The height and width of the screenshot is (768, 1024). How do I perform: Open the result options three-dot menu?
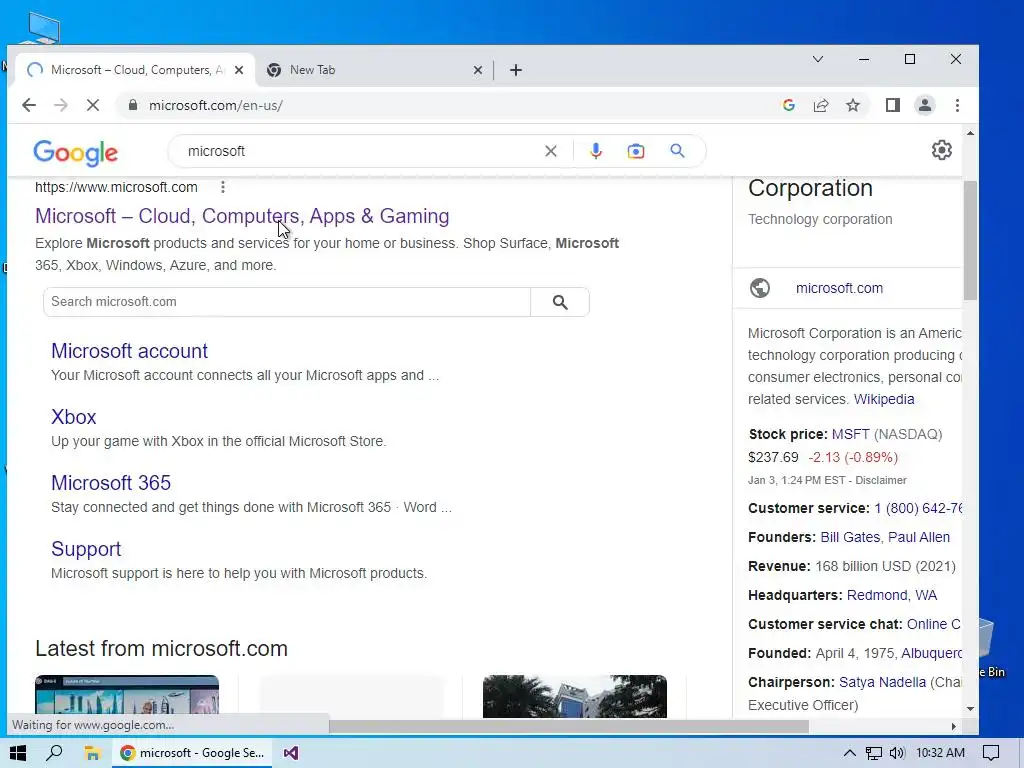[x=223, y=187]
